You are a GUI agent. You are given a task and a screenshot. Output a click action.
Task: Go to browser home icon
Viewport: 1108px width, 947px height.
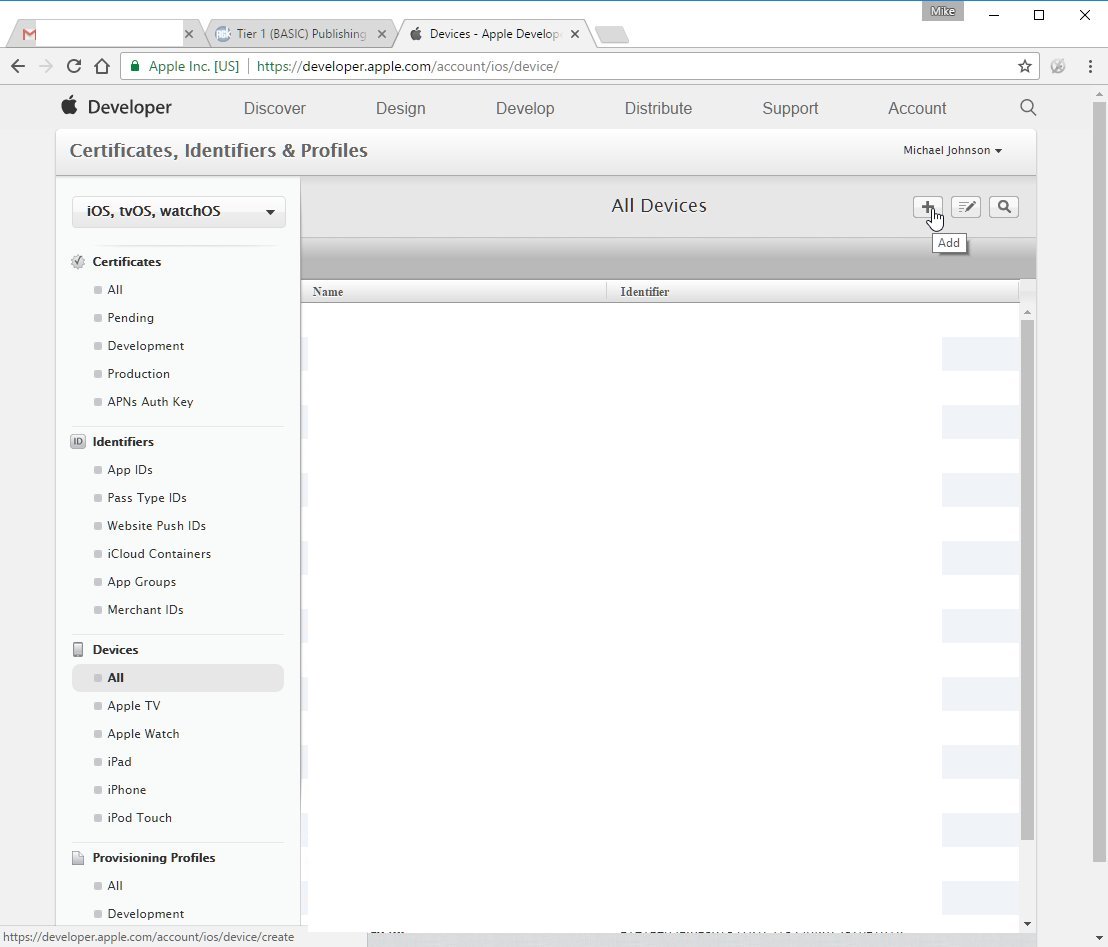pyautogui.click(x=102, y=66)
